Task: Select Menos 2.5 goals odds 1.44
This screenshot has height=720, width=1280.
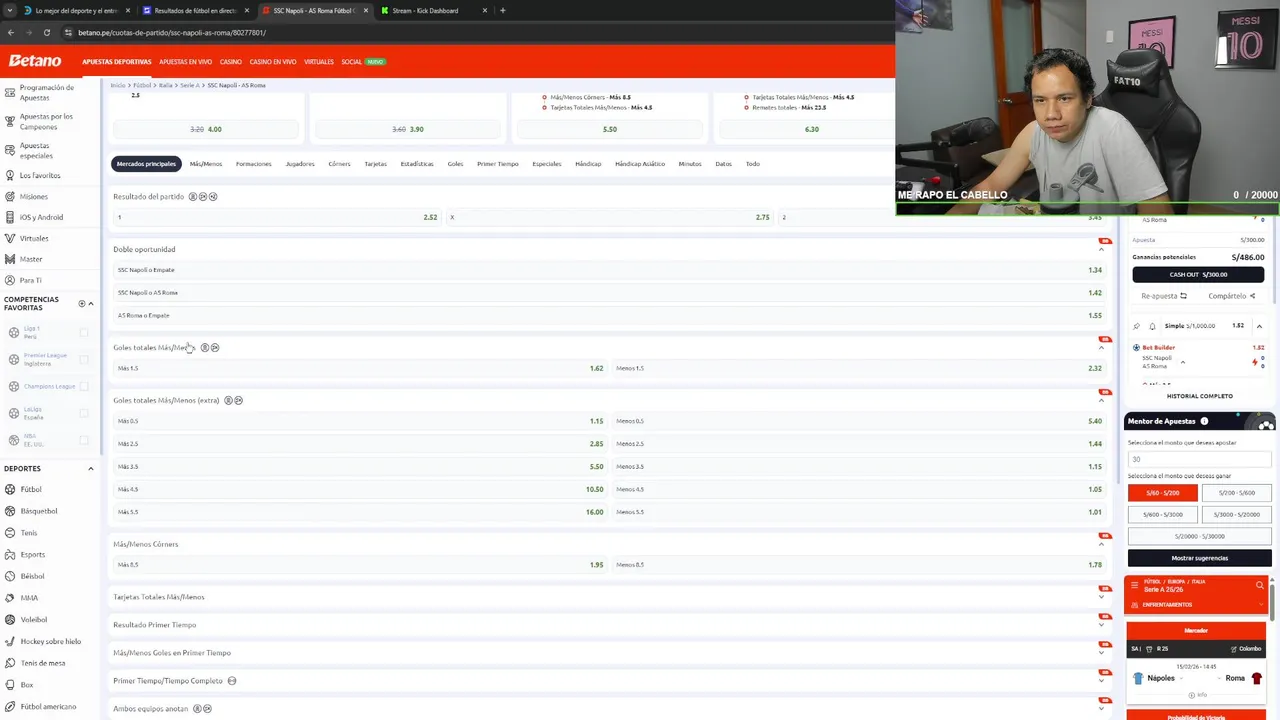Action: [x=858, y=444]
